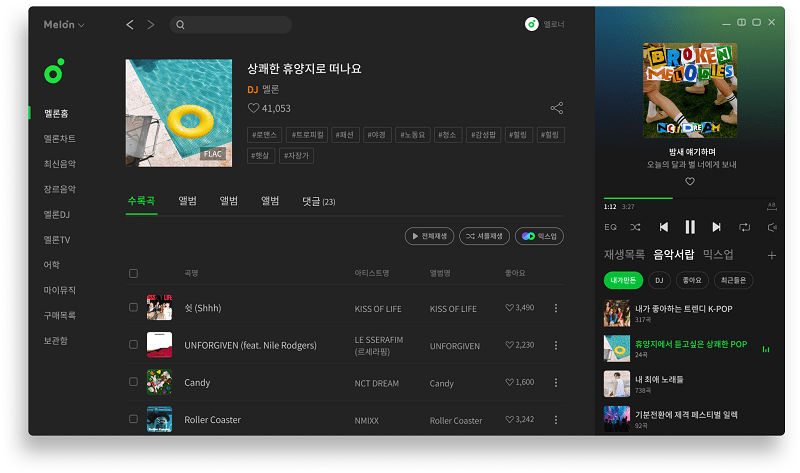Check the box for Candy

[x=133, y=382]
